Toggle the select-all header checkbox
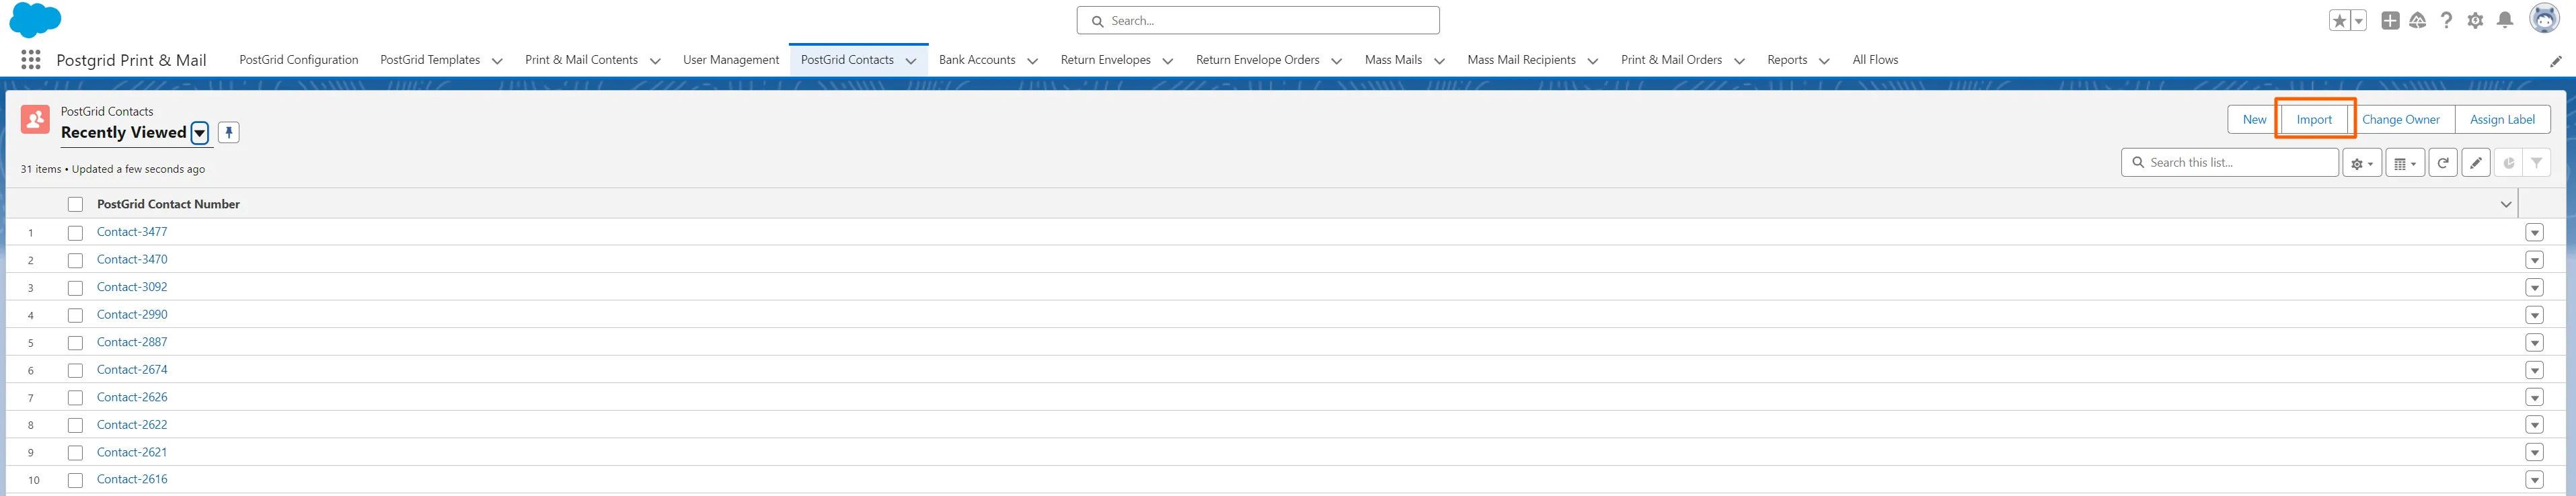This screenshot has height=496, width=2576. pyautogui.click(x=75, y=205)
